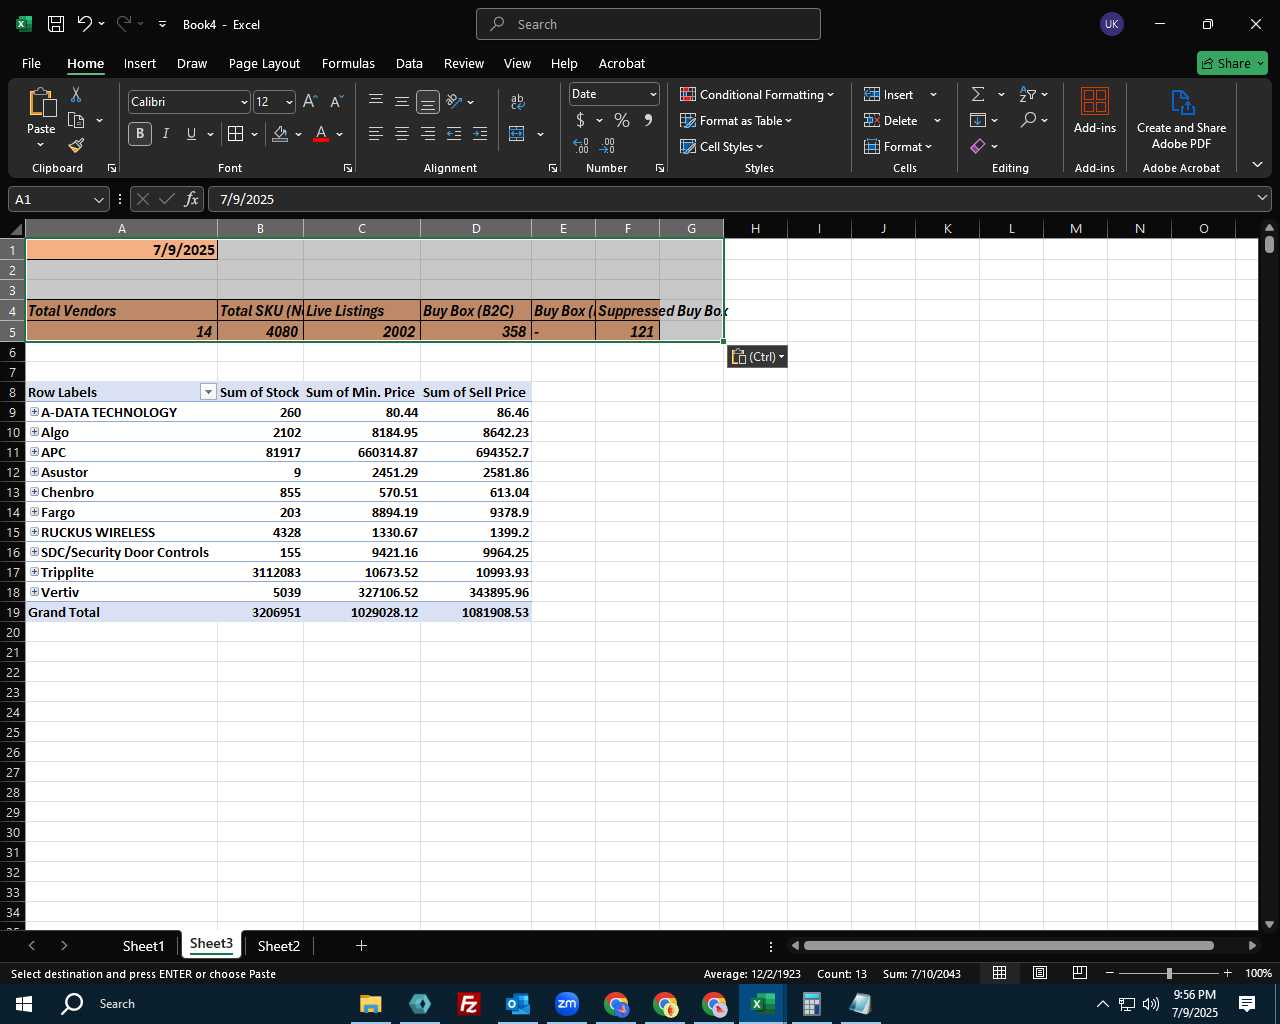
Task: Toggle Italic formatting
Action: (166, 134)
